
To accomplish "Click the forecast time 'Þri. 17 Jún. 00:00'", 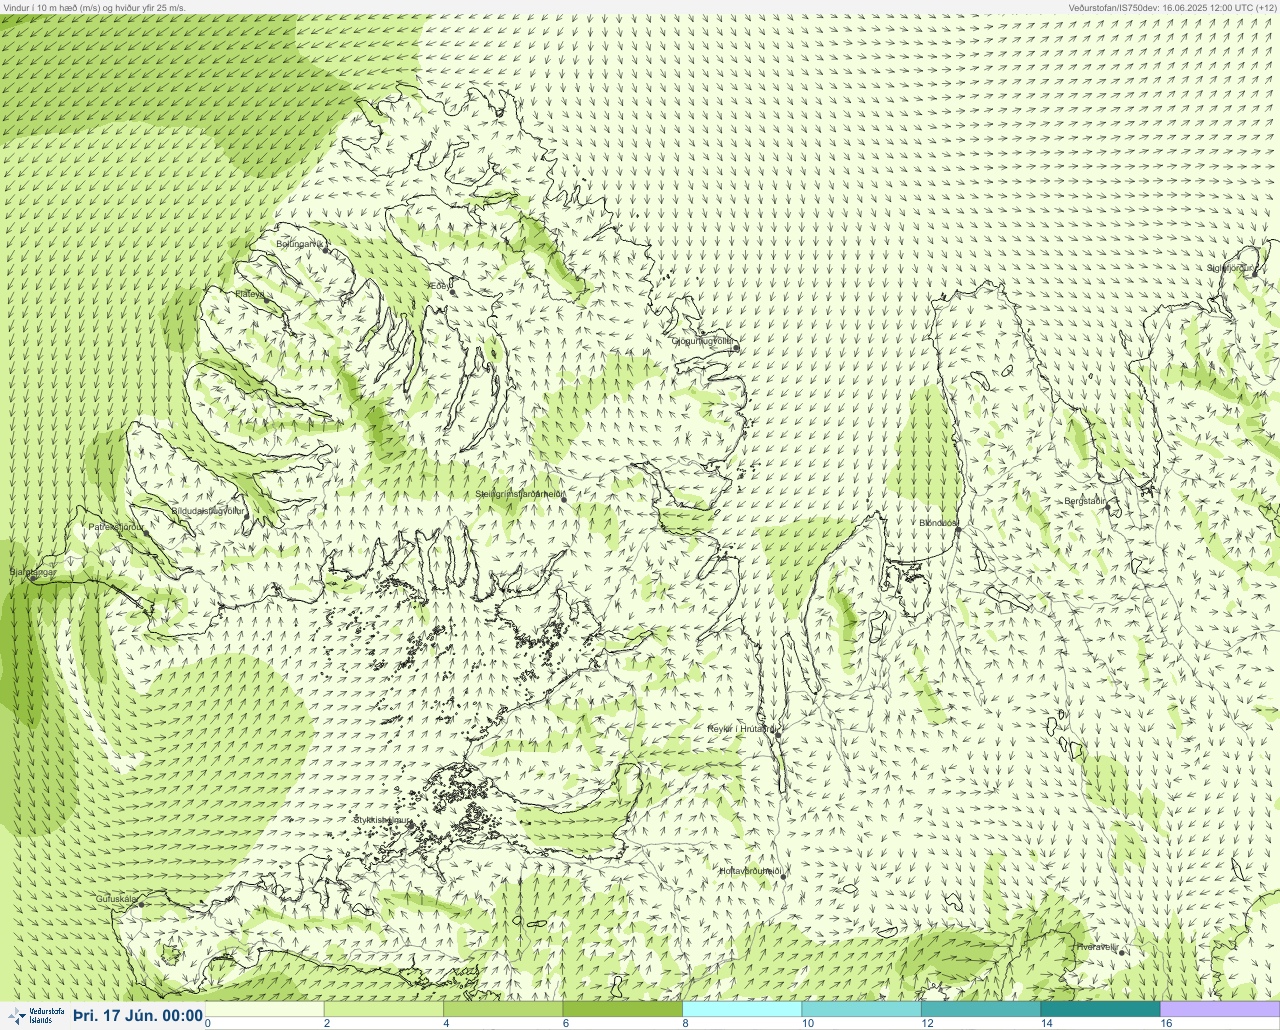I will (138, 1016).
